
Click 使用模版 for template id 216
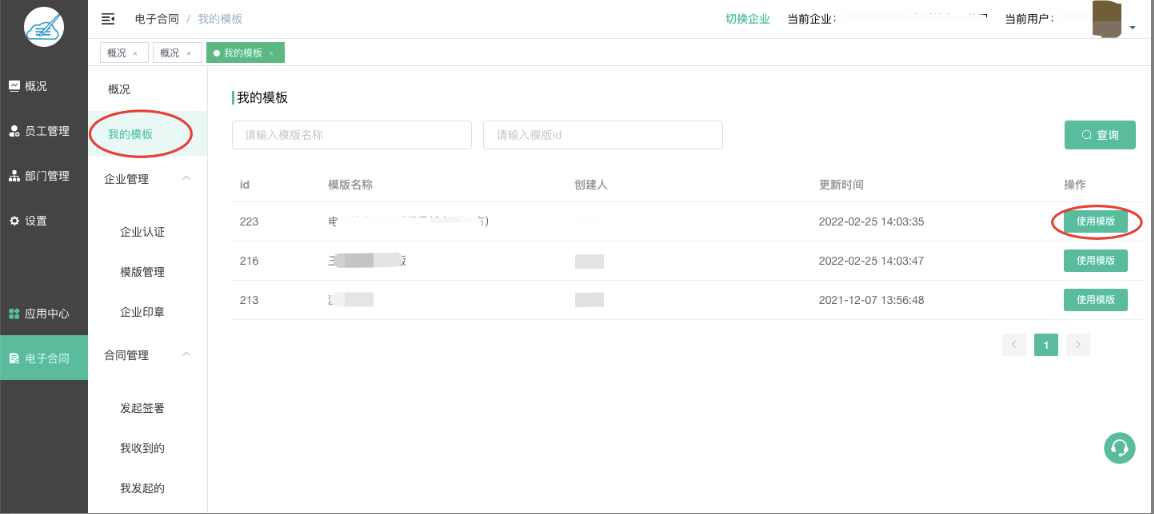point(1095,261)
